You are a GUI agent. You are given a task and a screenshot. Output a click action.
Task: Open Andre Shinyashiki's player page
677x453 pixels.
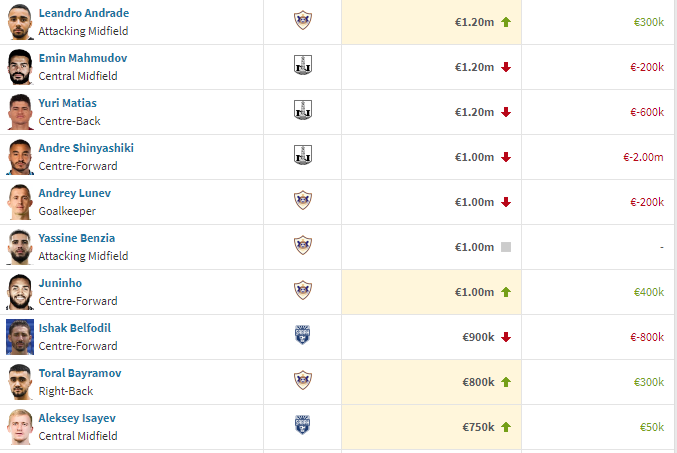[x=86, y=148]
